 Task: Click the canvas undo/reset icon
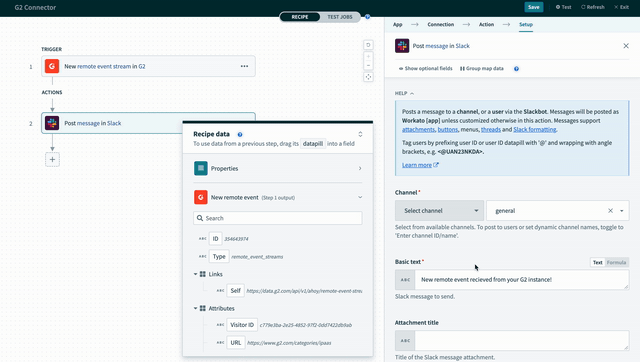(368, 45)
